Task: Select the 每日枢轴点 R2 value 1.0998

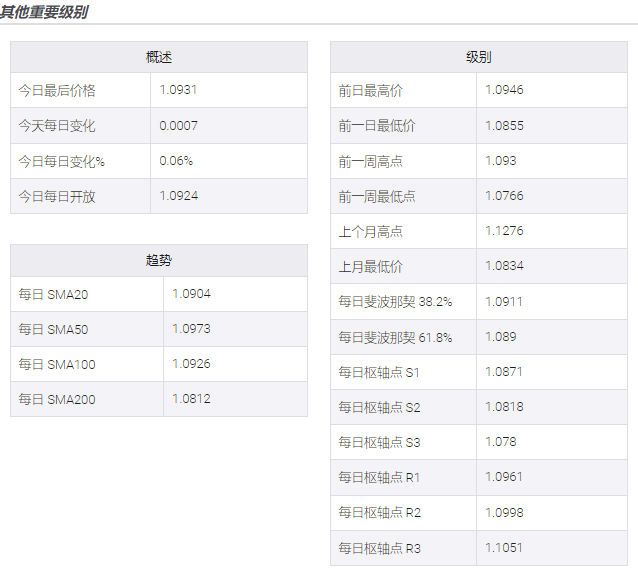Action: point(504,512)
